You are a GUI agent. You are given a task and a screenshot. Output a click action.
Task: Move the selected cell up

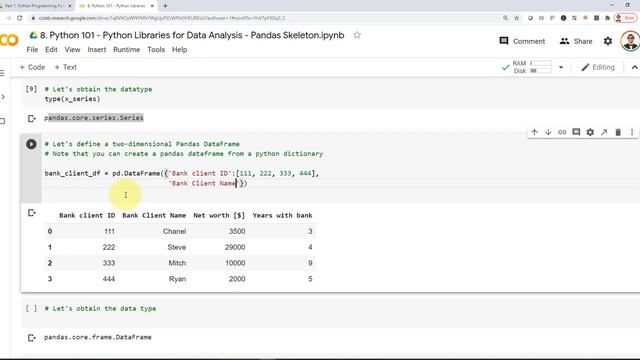tap(534, 132)
